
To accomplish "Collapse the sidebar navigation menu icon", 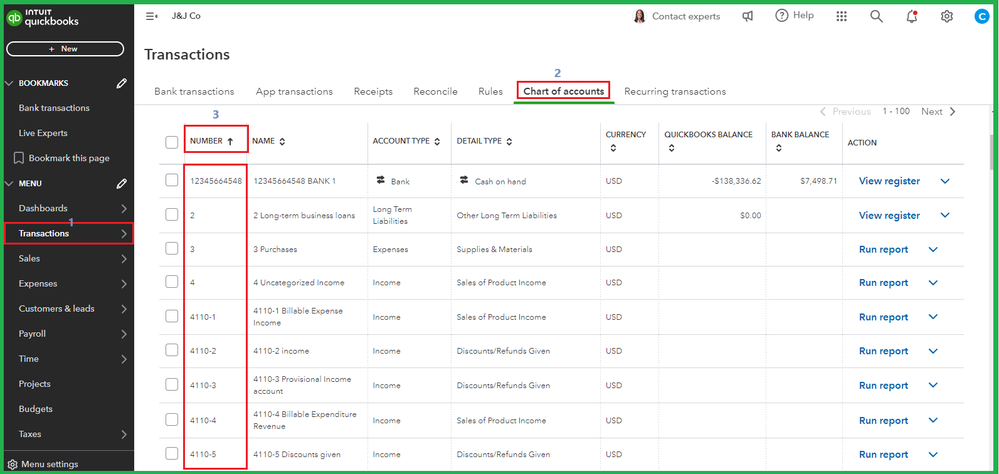I will pyautogui.click(x=152, y=16).
